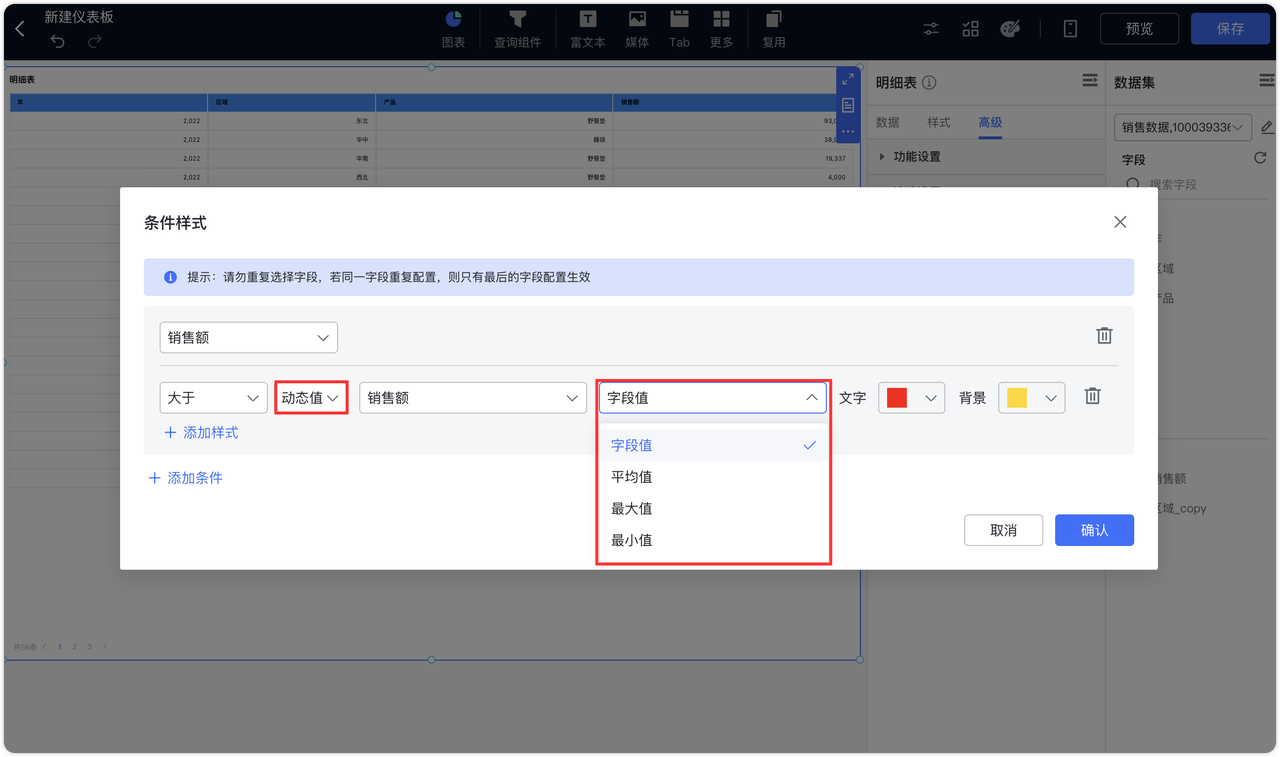Delete the style rule row
Screen dimensions: 1280x757
[x=1092, y=397]
